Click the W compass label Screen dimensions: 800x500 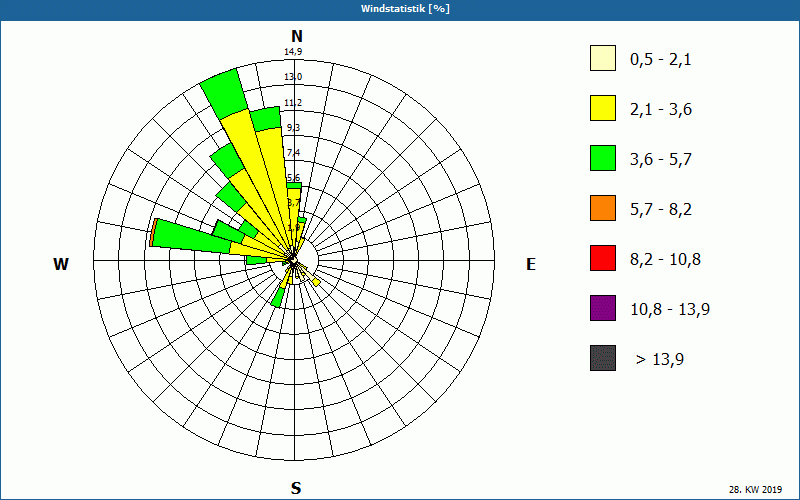(x=61, y=264)
